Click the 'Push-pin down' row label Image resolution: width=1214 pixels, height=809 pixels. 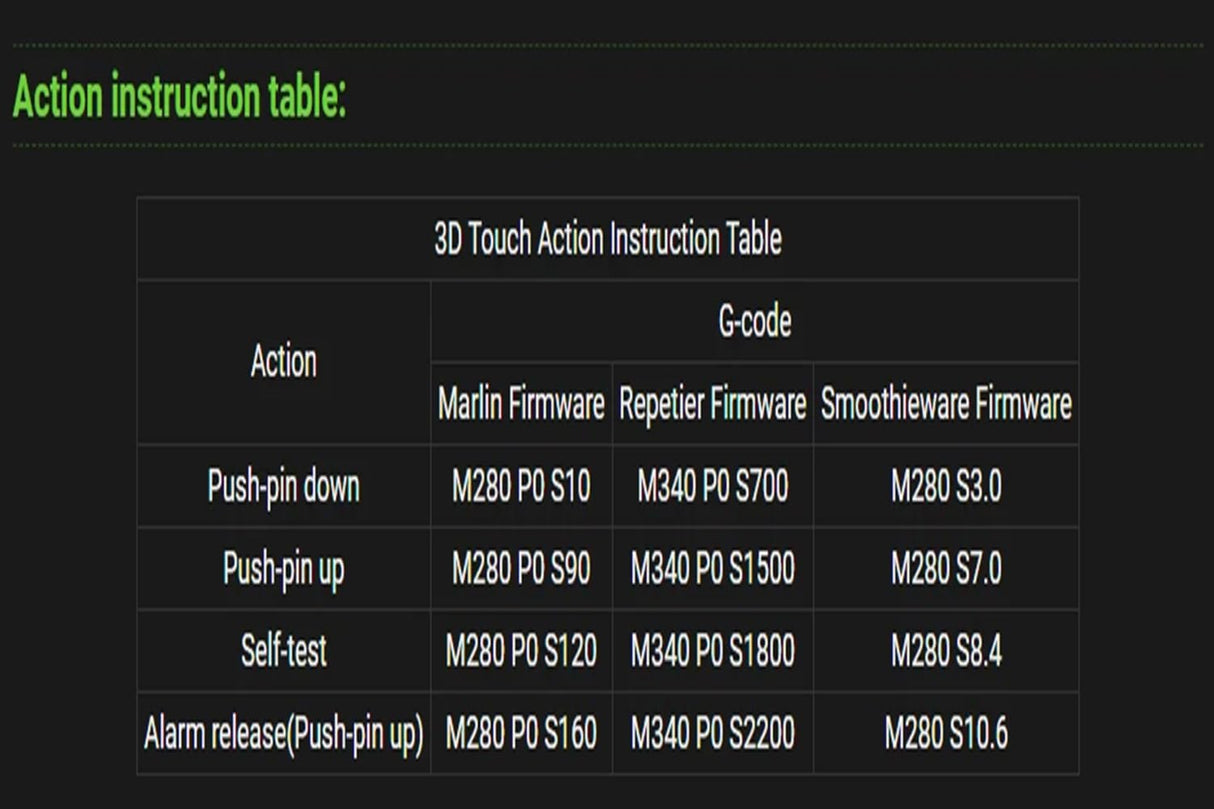[x=284, y=487]
